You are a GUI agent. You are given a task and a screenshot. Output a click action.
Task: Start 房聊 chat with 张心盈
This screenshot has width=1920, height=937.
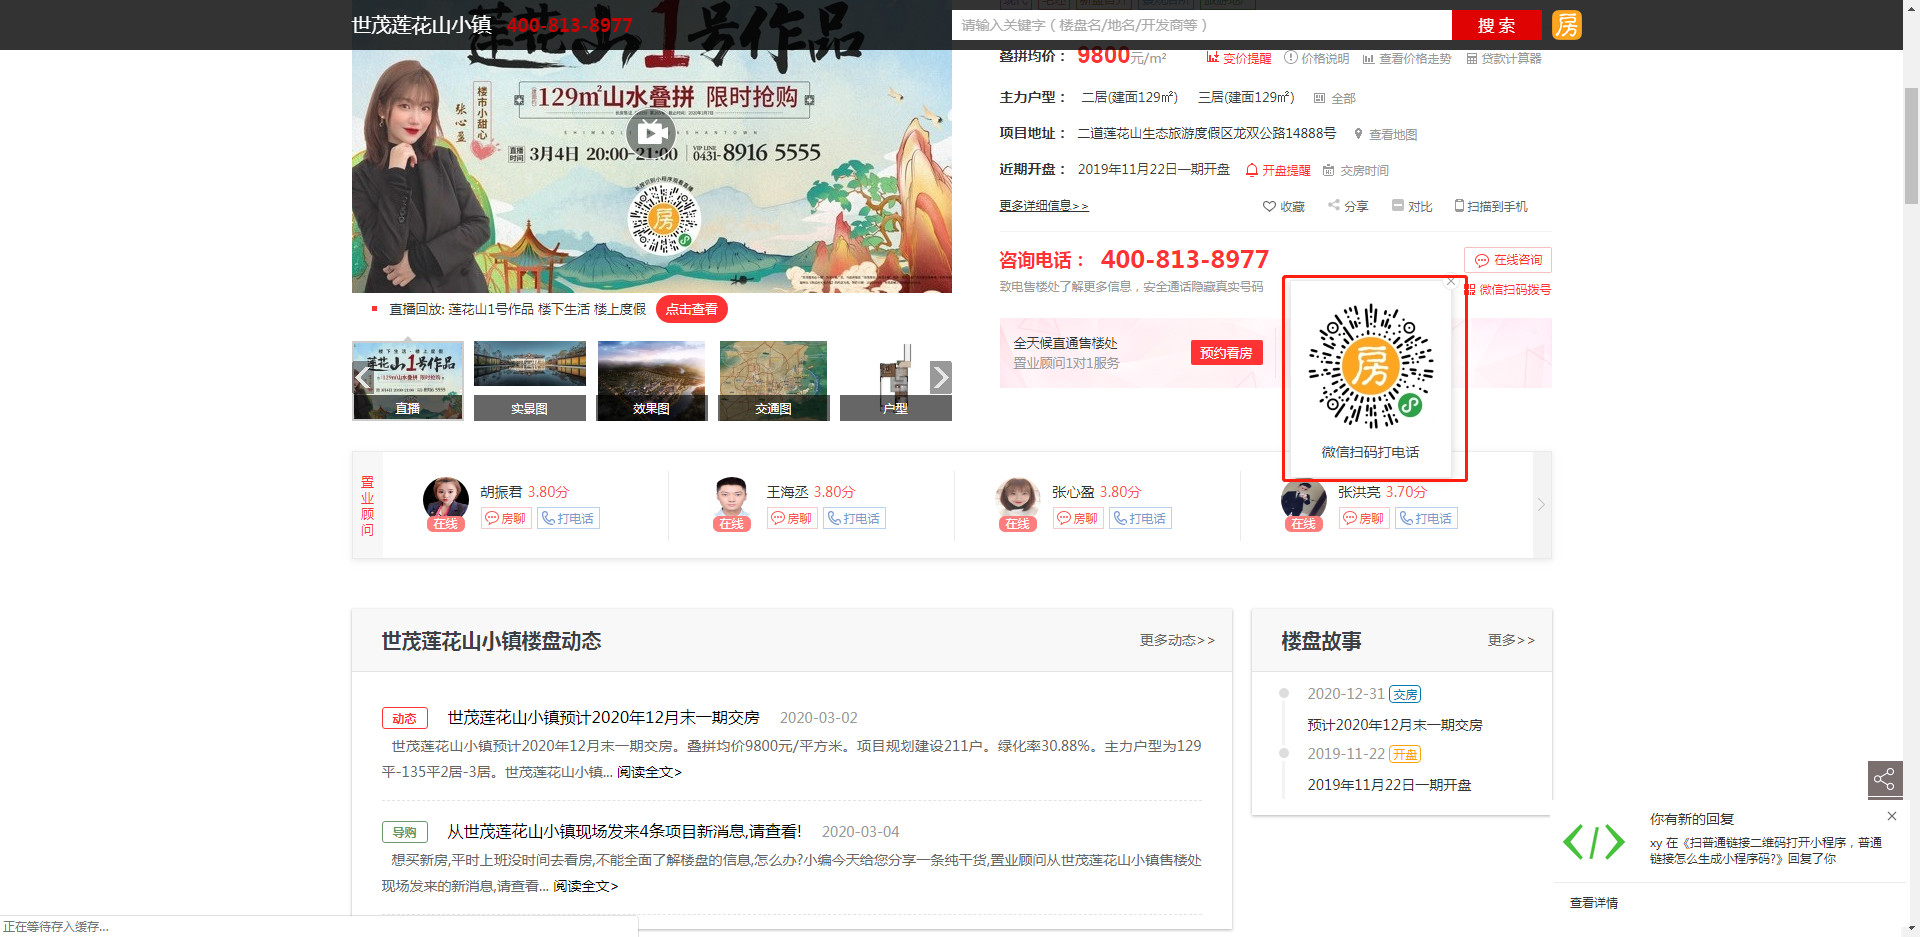pyautogui.click(x=1078, y=518)
